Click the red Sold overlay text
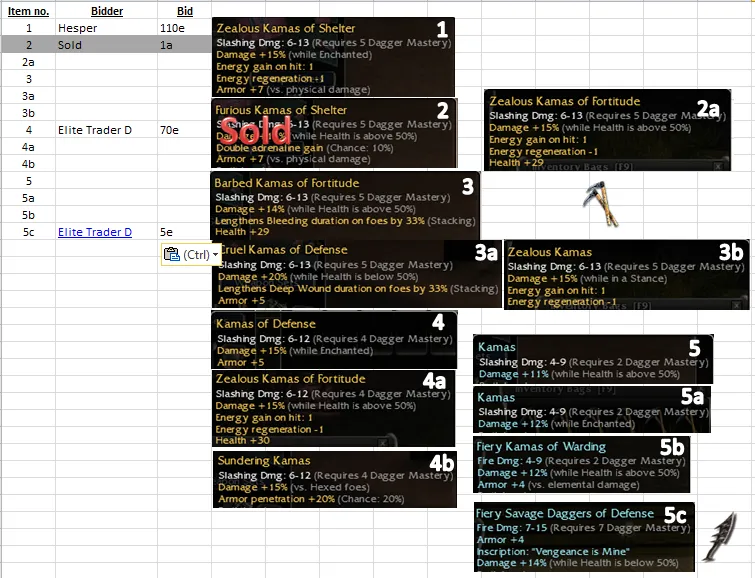Screen dimensions: 755x578 [256, 130]
